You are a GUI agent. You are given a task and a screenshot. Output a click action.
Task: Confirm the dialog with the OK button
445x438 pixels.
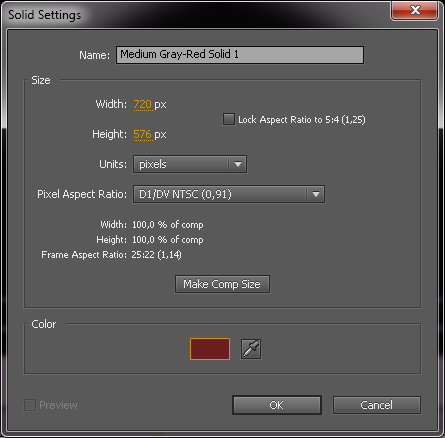(277, 405)
